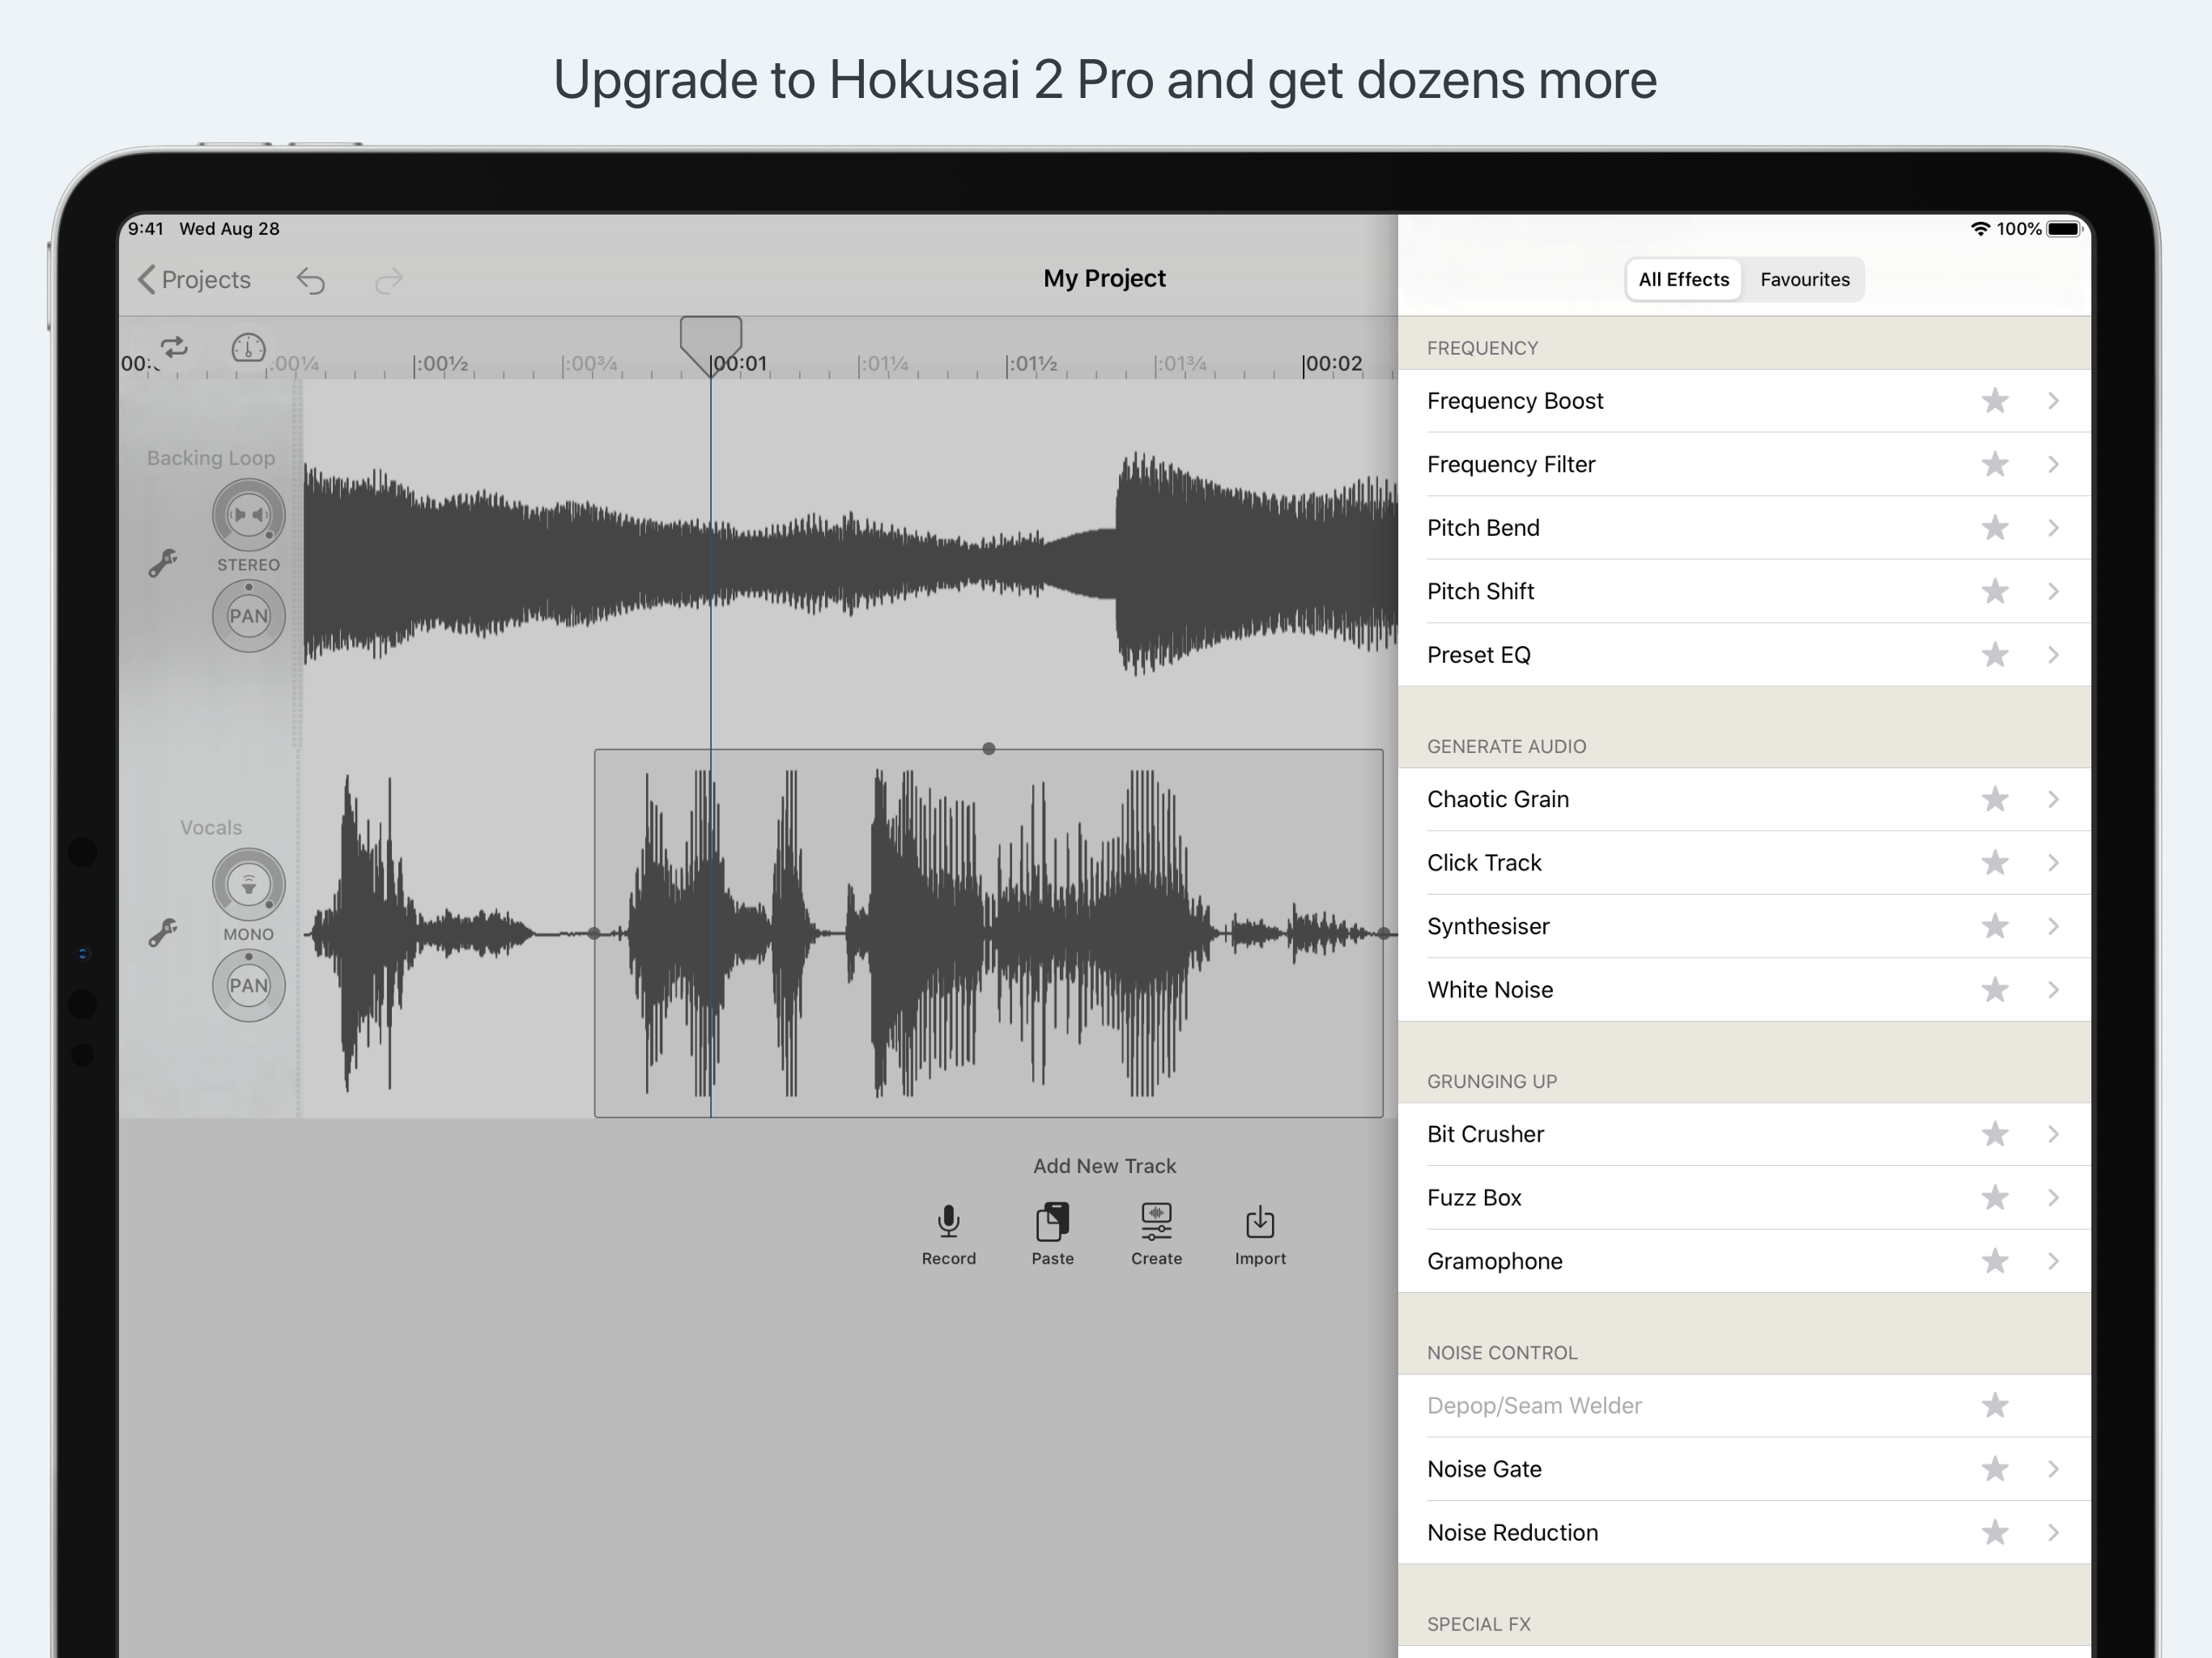Open Bit Crusher disclosure chevron

(2052, 1134)
